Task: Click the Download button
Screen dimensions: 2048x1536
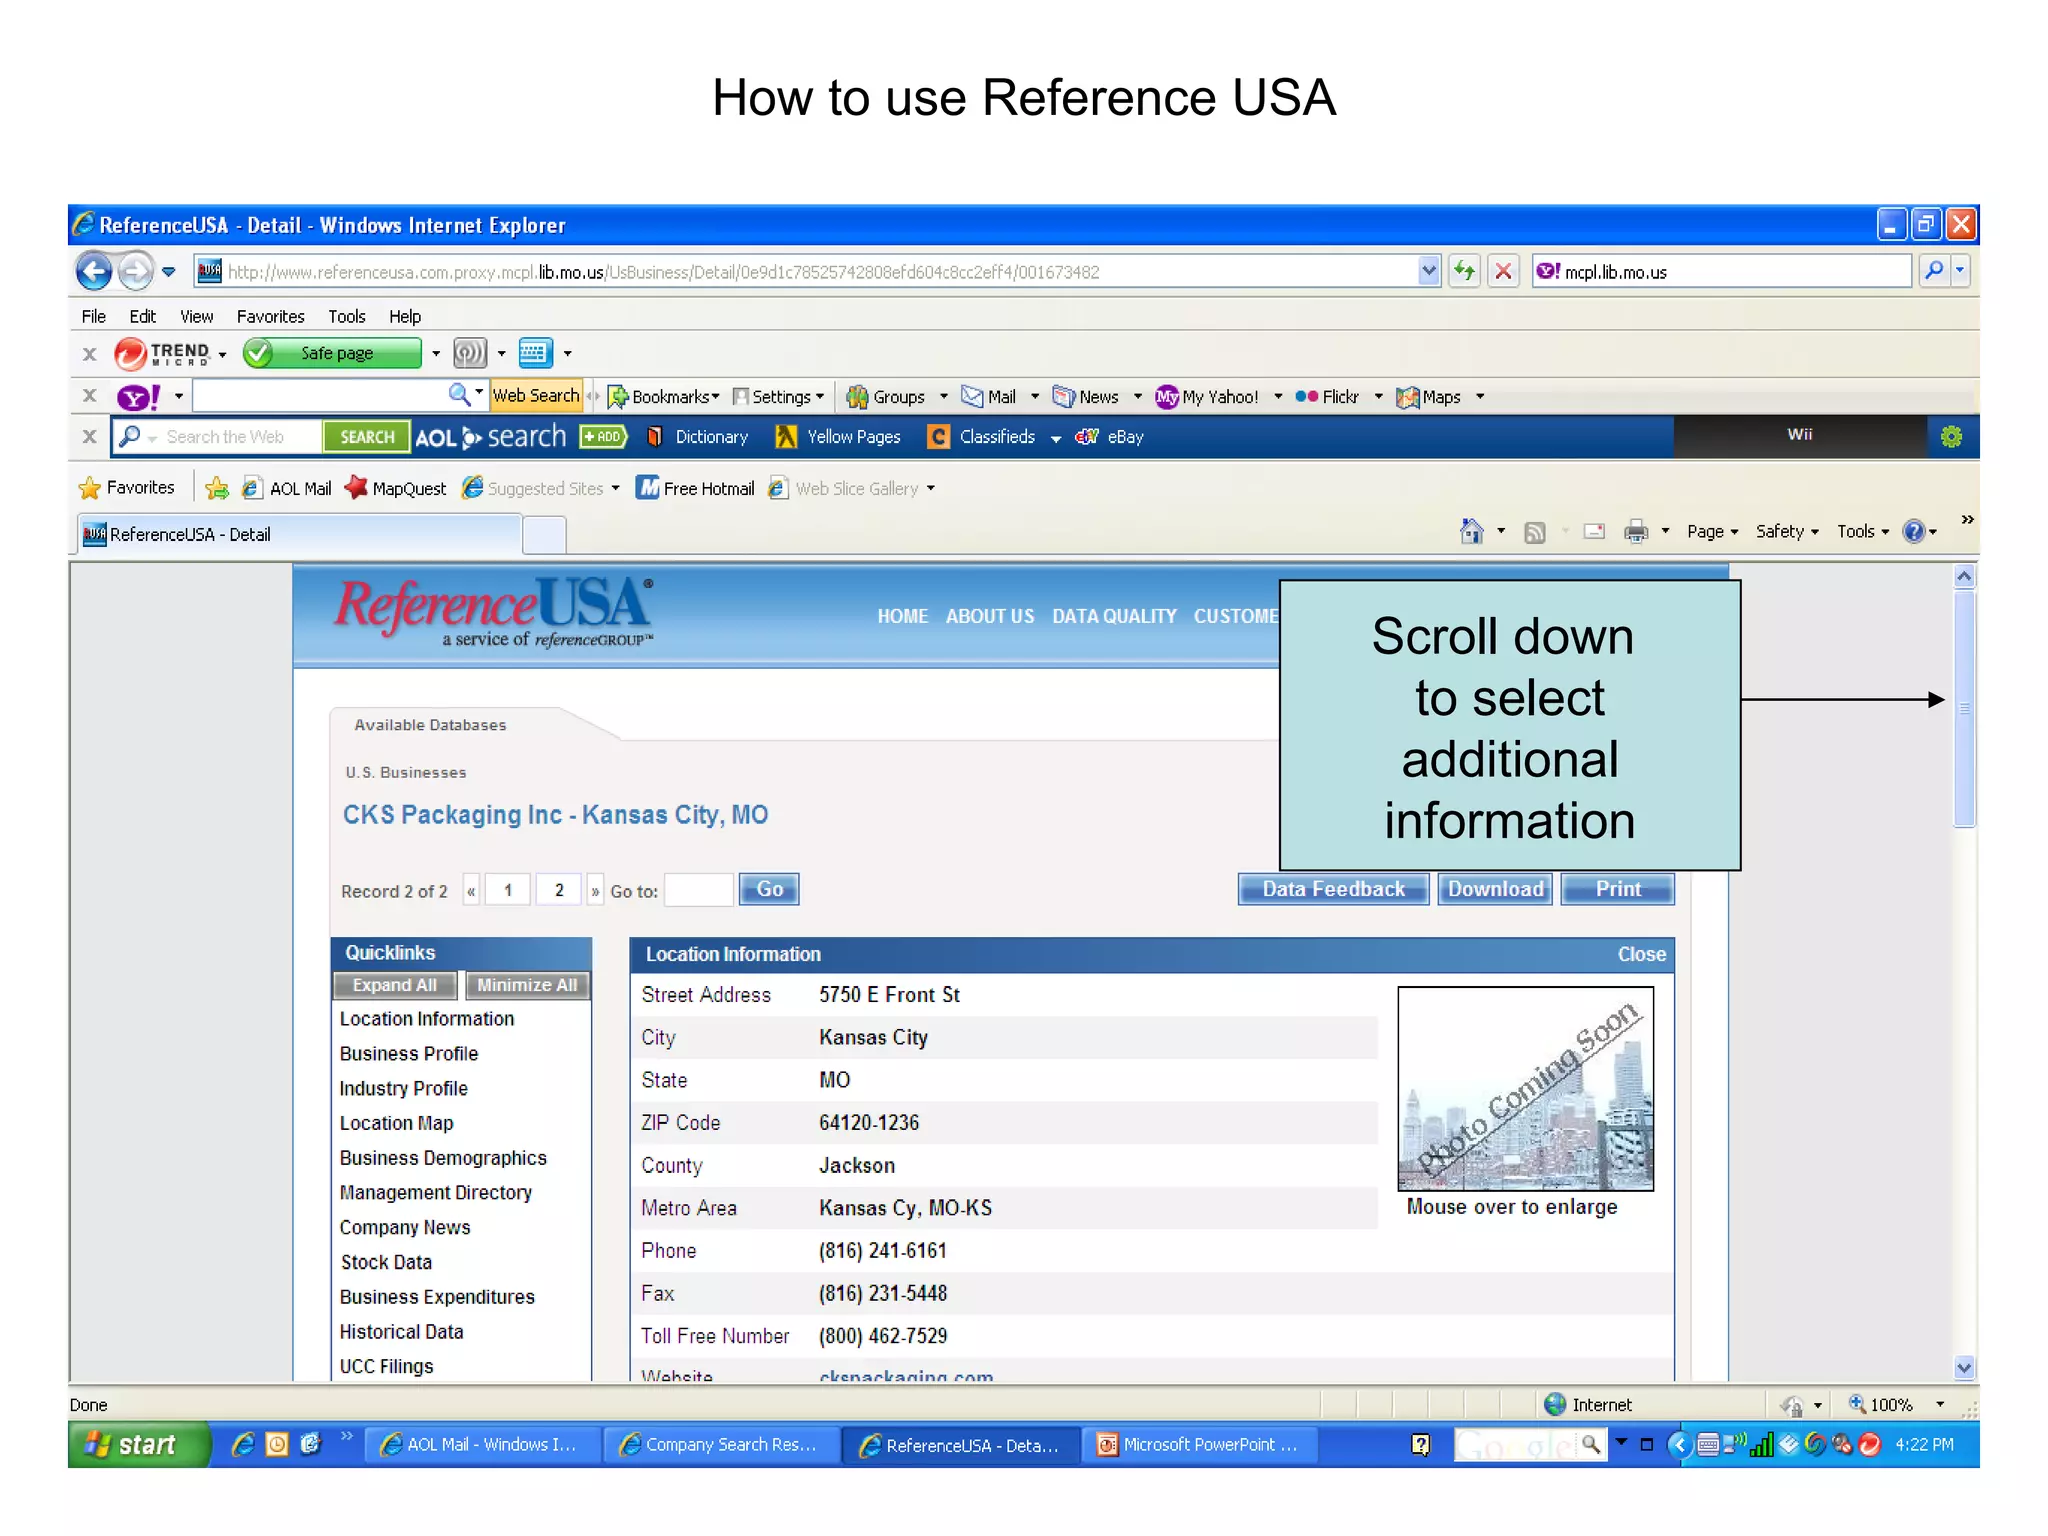Action: pos(1495,889)
